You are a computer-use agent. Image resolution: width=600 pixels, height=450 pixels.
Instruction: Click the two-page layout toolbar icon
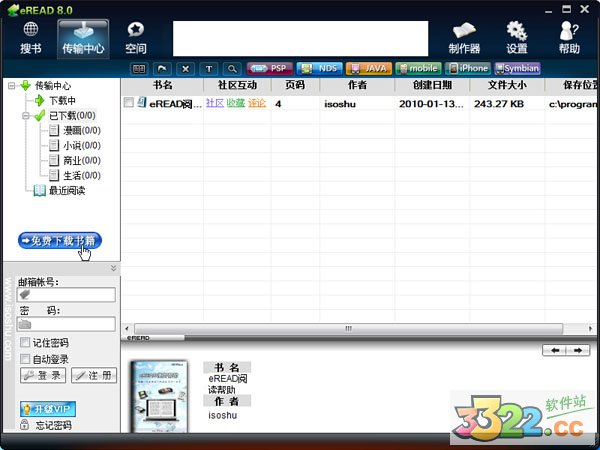139,69
